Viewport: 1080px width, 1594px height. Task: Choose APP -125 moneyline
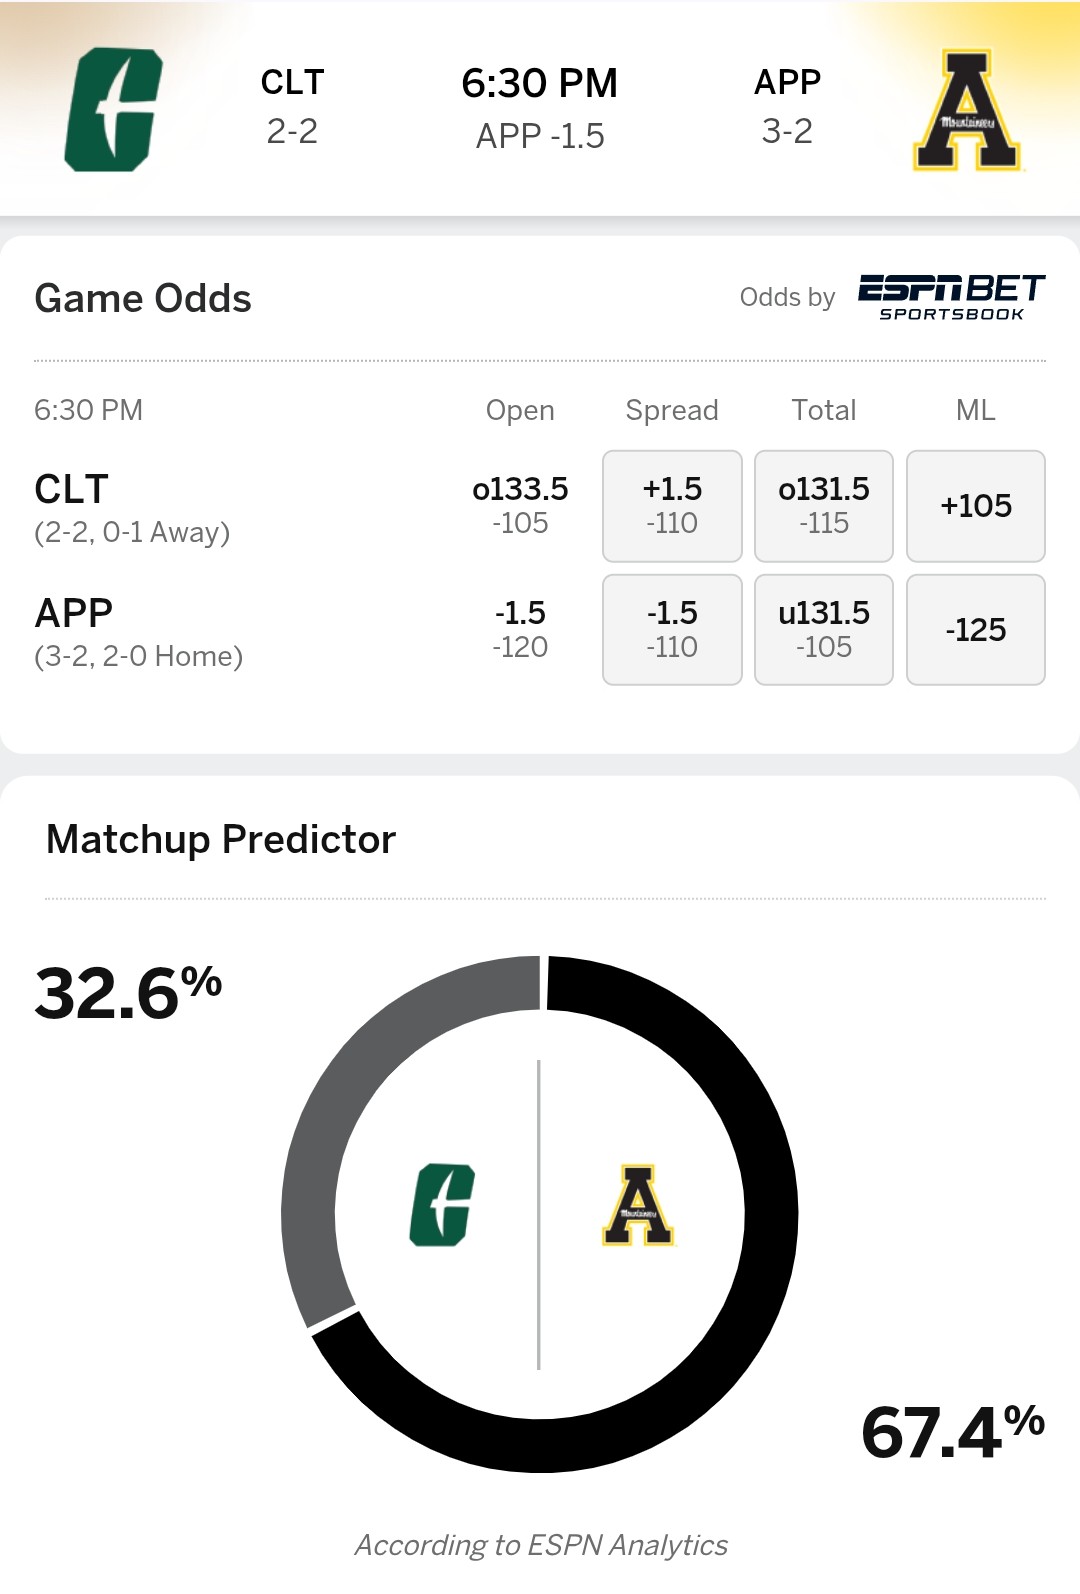pos(976,630)
